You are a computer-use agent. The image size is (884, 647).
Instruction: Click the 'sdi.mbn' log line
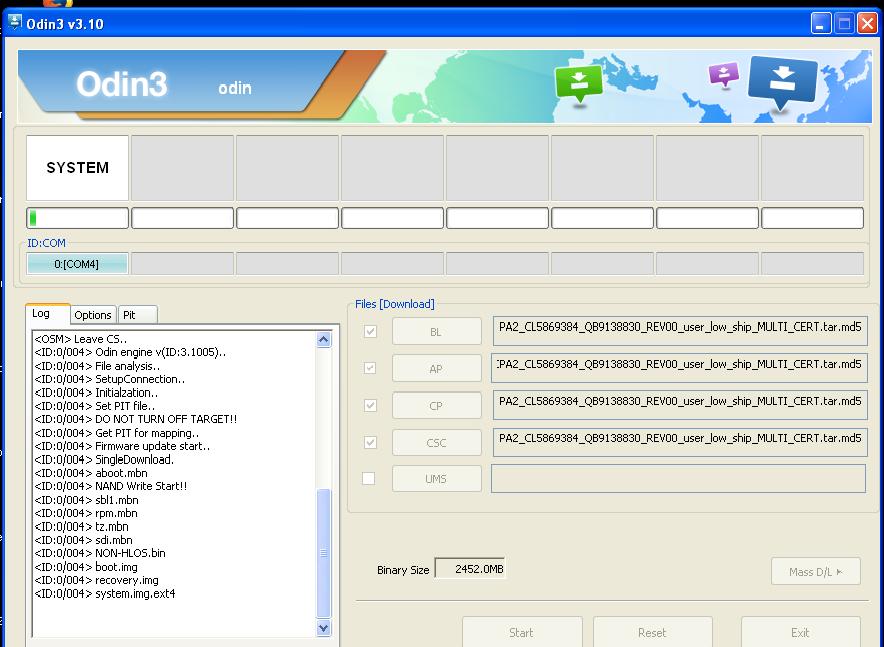[x=83, y=540]
